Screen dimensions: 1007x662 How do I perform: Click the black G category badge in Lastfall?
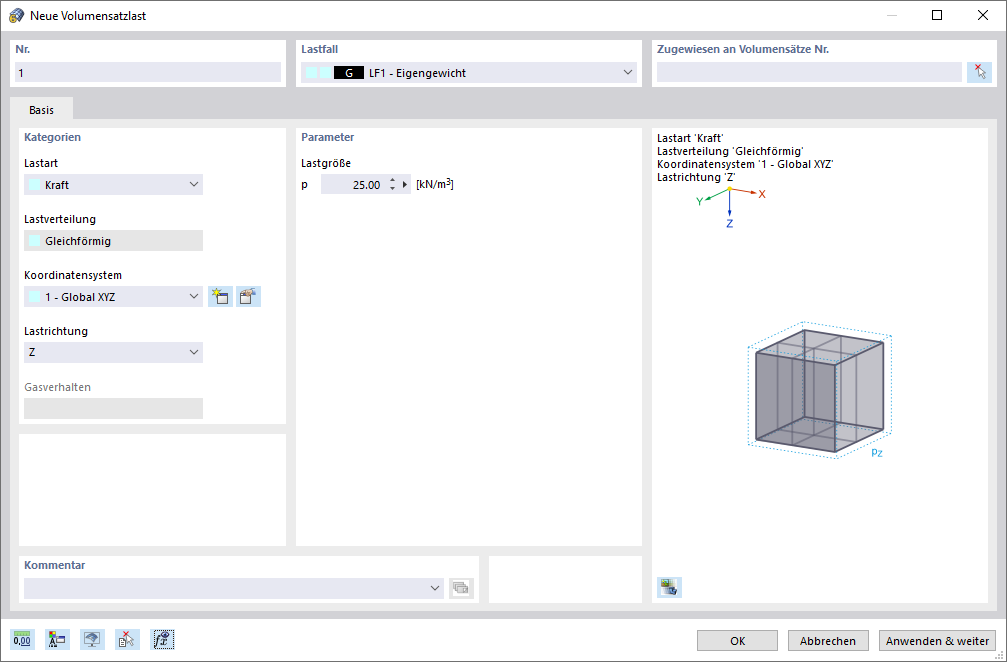(x=349, y=73)
